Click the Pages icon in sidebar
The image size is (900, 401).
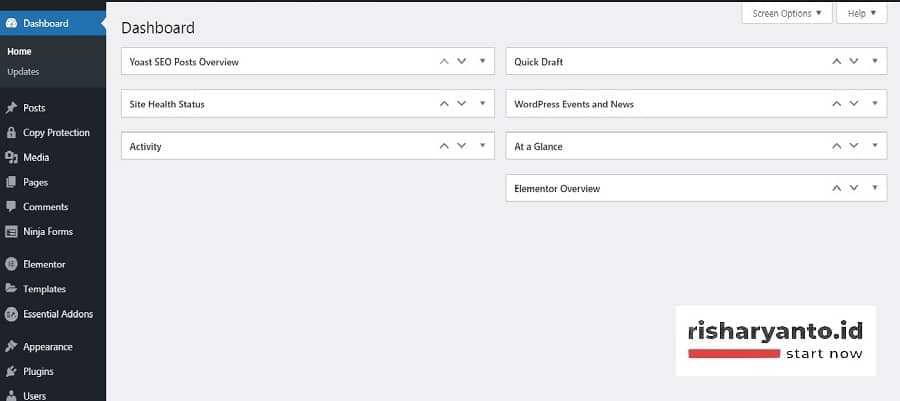(11, 182)
